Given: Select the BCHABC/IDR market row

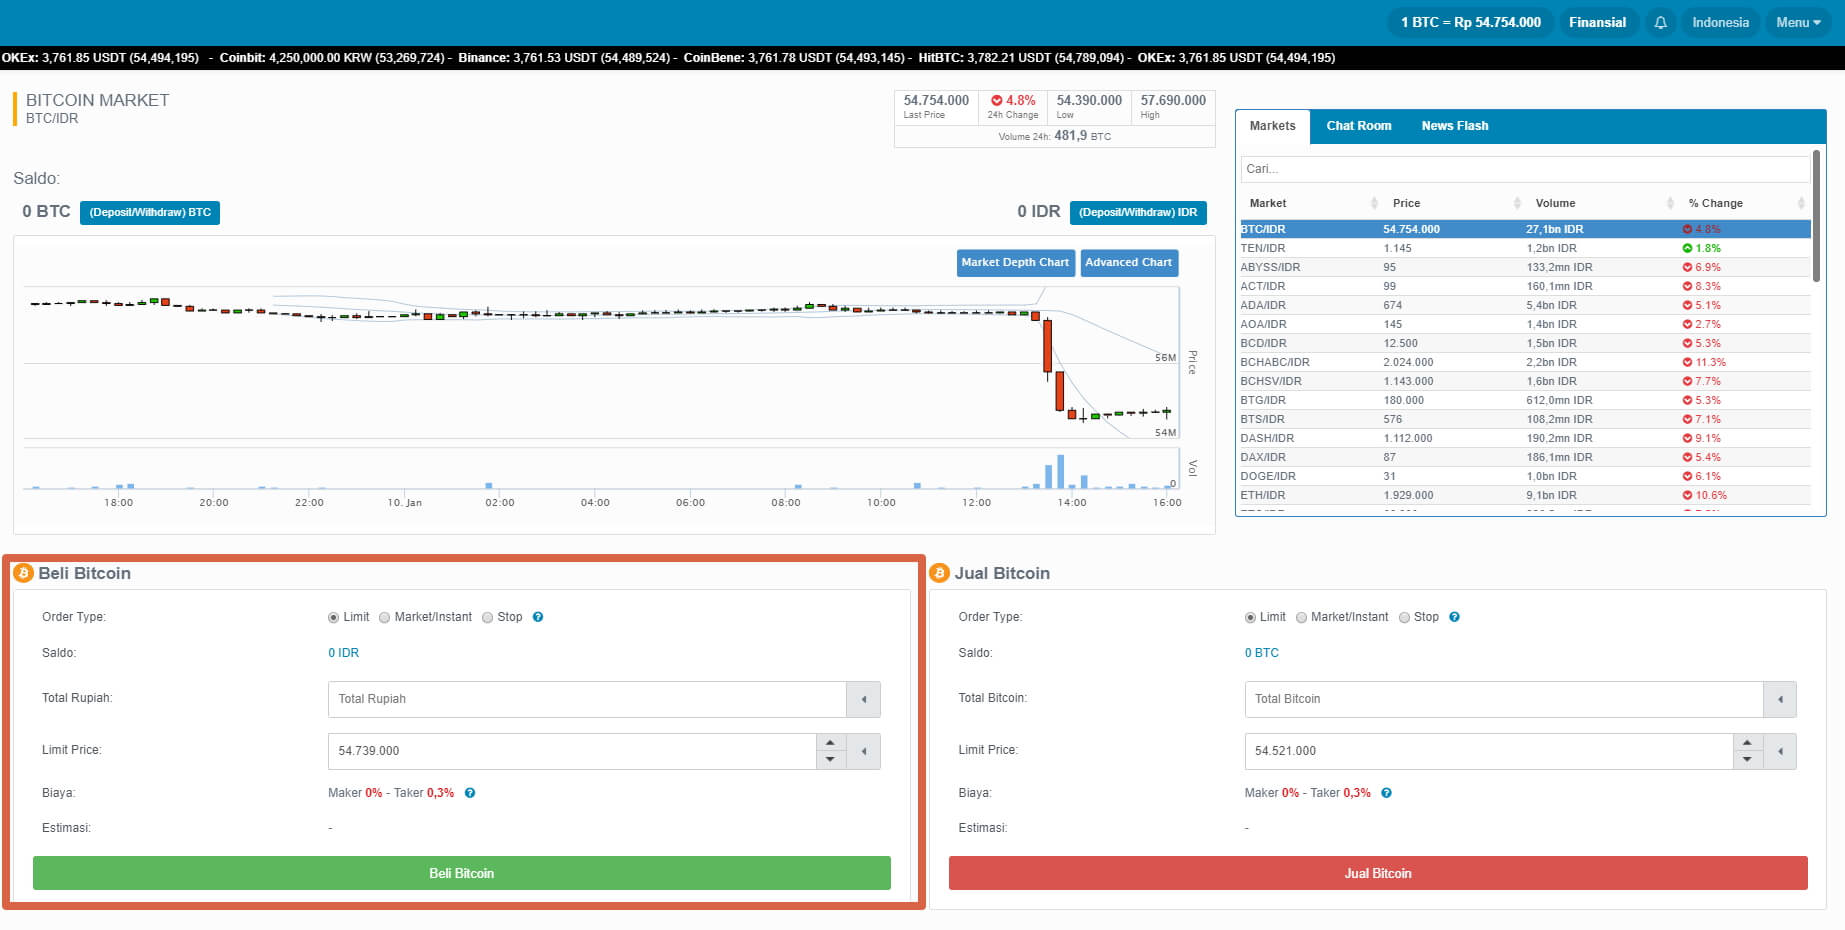Looking at the screenshot, I should pyautogui.click(x=1525, y=362).
